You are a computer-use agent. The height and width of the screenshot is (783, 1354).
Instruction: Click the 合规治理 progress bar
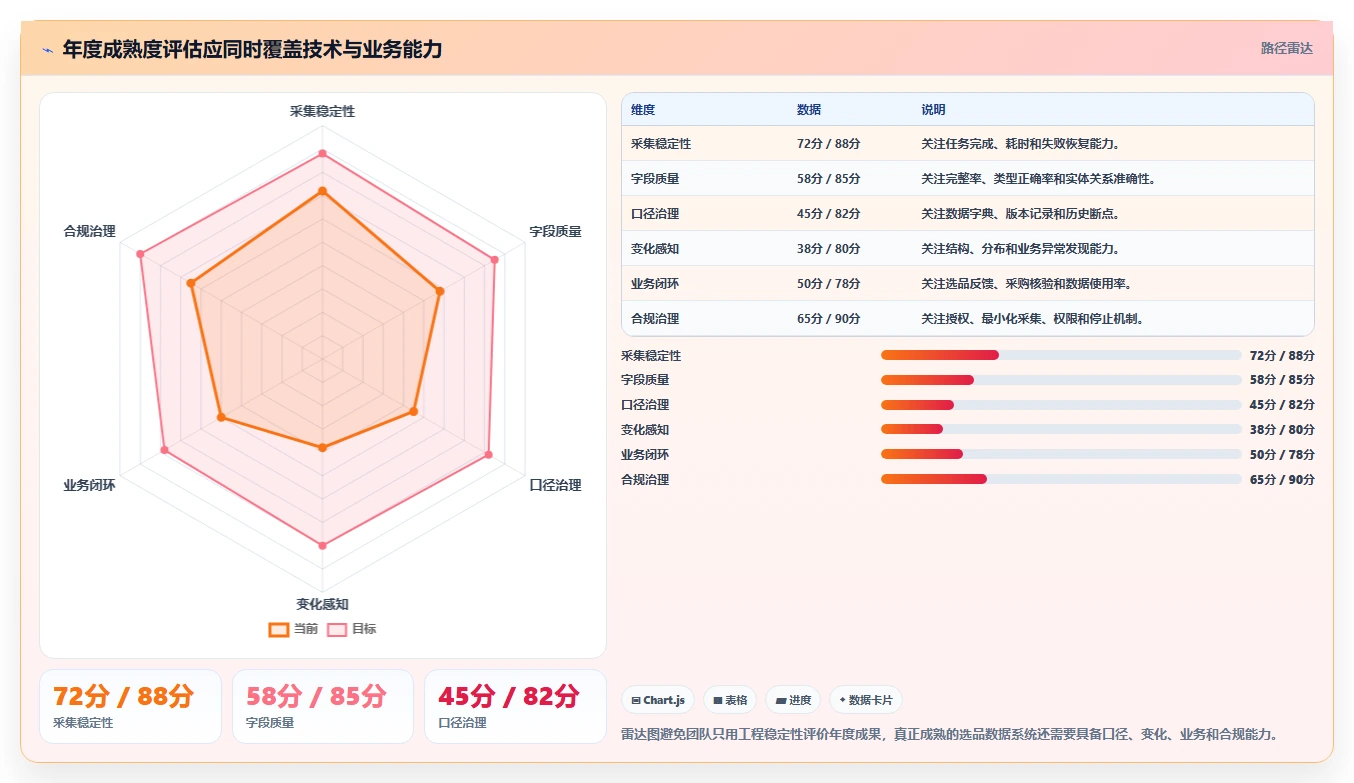click(1061, 479)
